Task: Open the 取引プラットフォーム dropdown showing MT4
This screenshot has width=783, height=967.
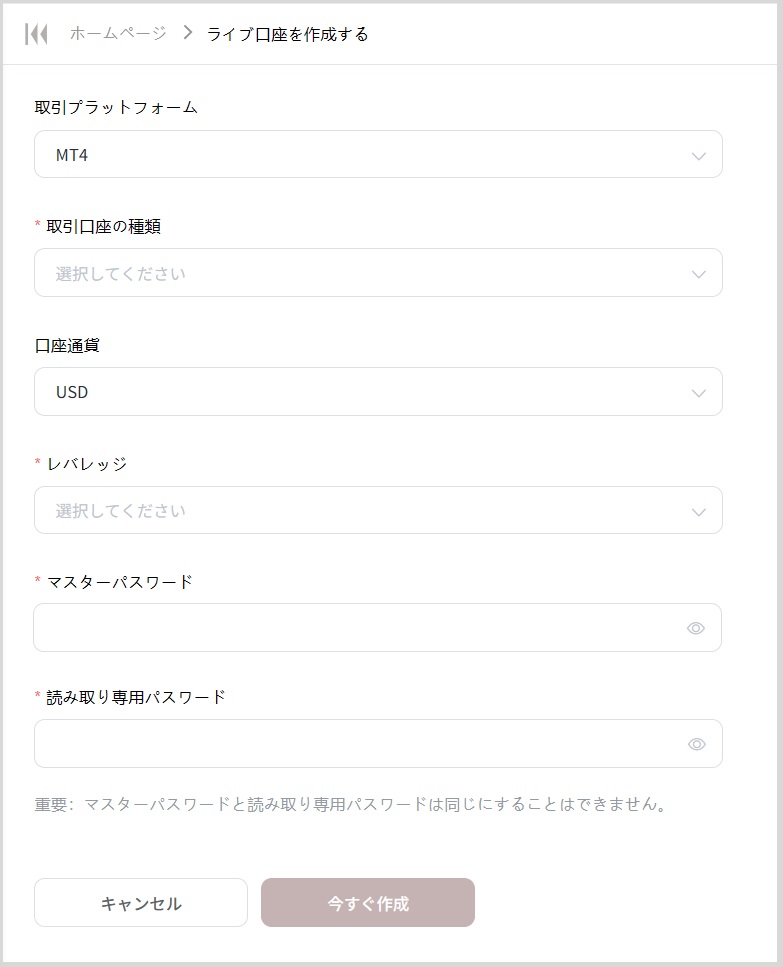Action: (360, 155)
